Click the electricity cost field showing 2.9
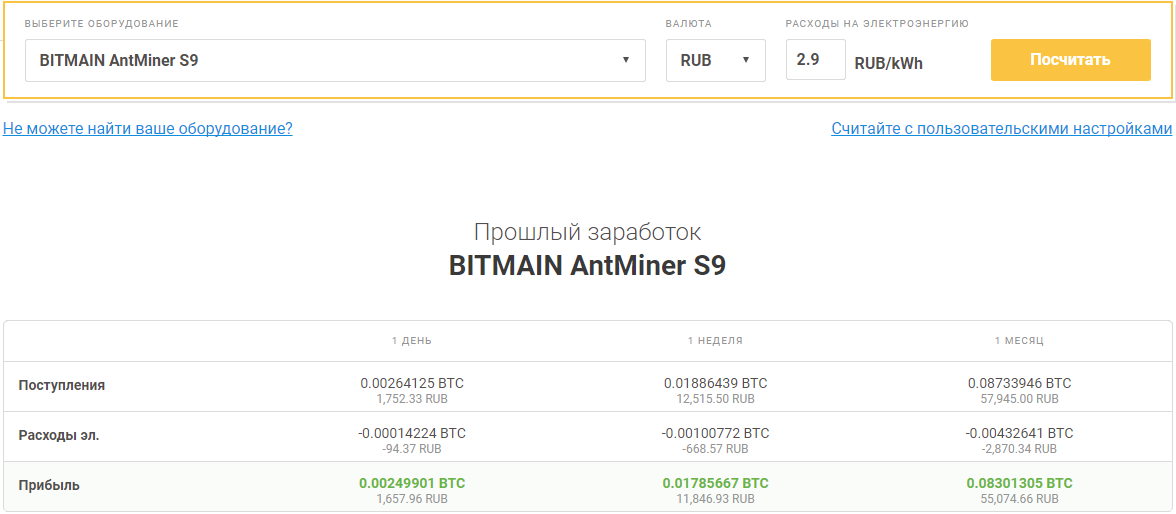The image size is (1176, 514). click(x=814, y=60)
